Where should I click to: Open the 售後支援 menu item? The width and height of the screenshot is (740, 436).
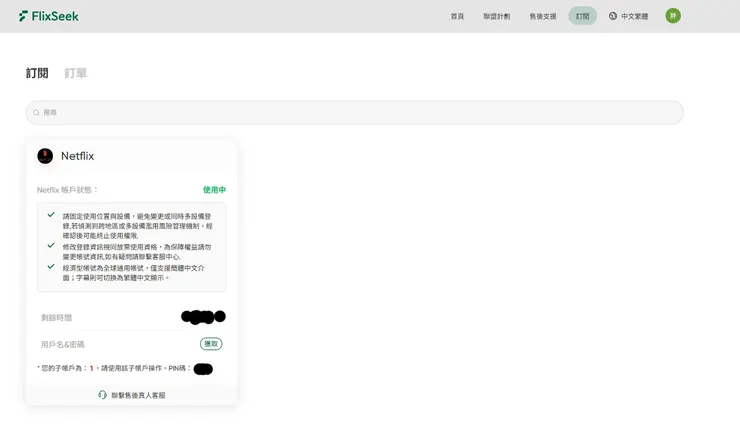(543, 16)
